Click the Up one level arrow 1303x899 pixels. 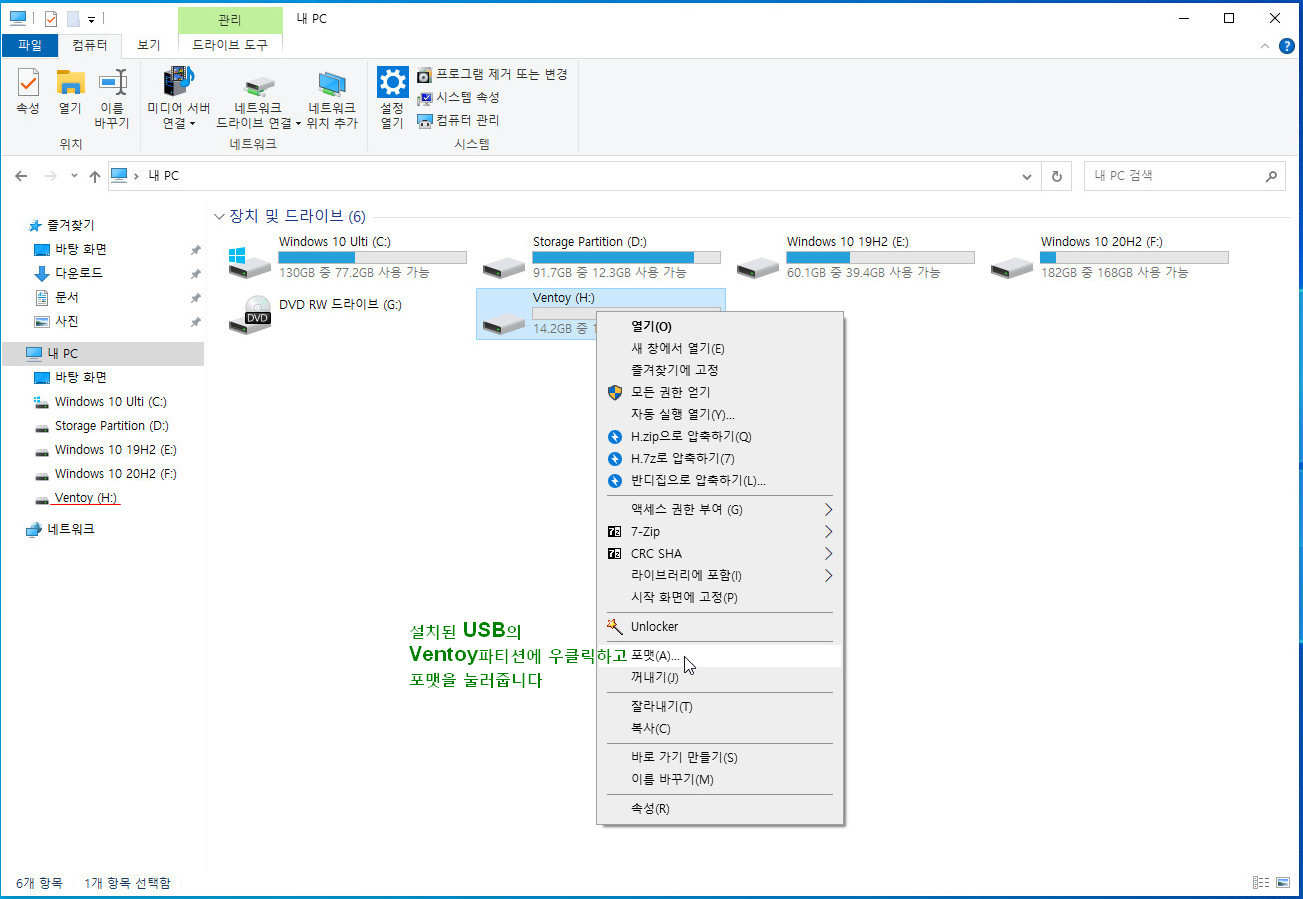(x=95, y=176)
